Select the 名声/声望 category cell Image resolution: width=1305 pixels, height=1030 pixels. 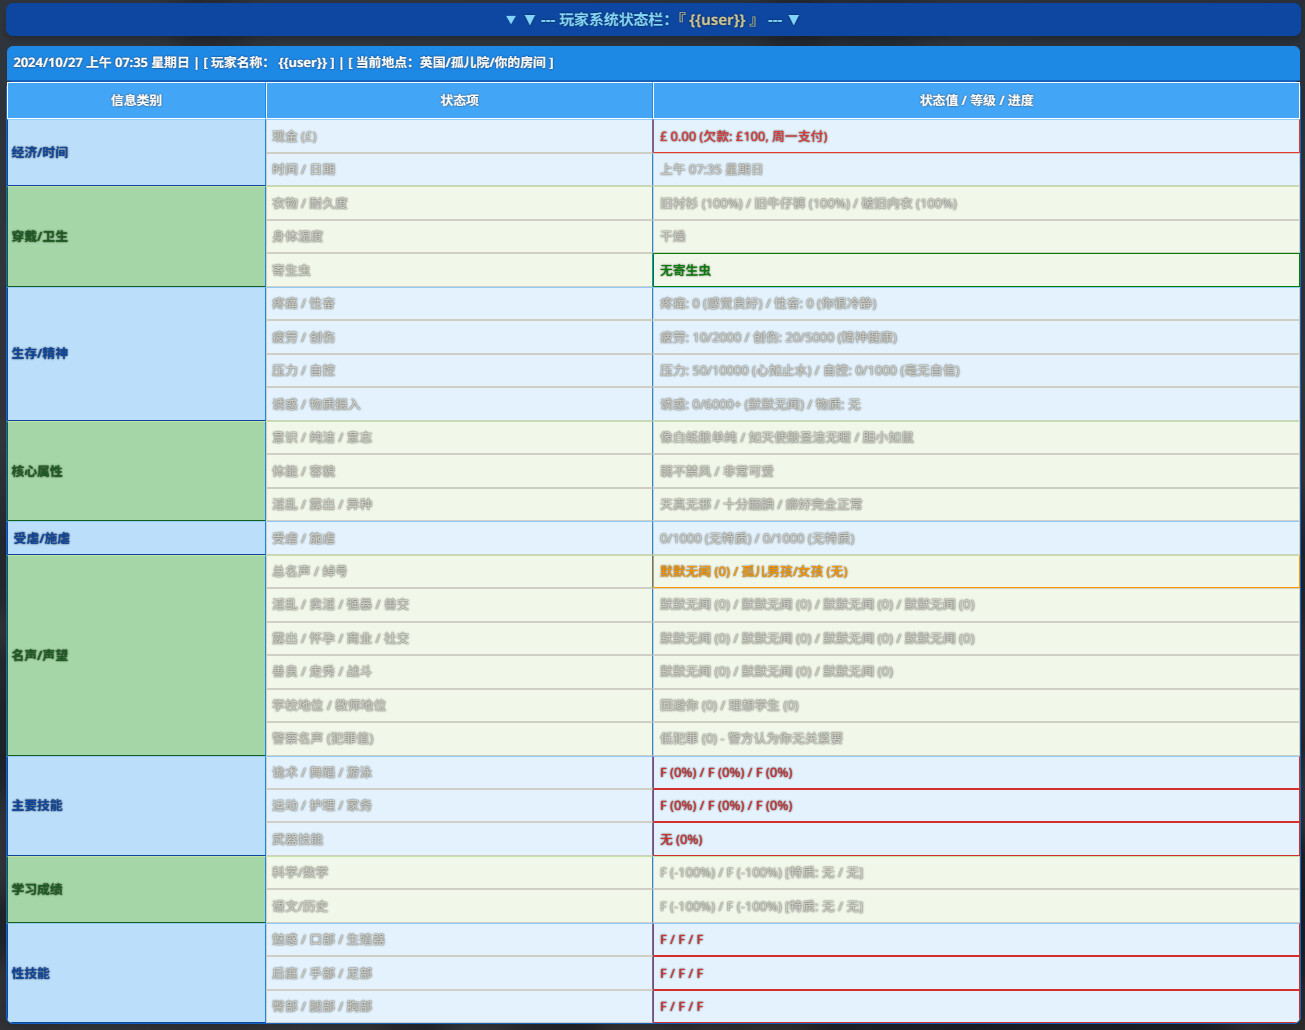coord(136,655)
